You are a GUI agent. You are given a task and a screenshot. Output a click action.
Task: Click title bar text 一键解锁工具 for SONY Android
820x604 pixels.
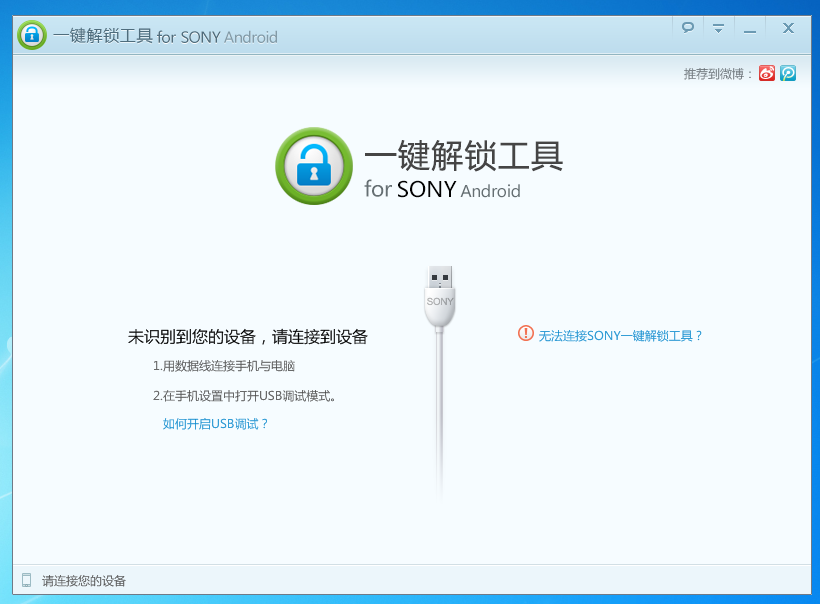[165, 37]
